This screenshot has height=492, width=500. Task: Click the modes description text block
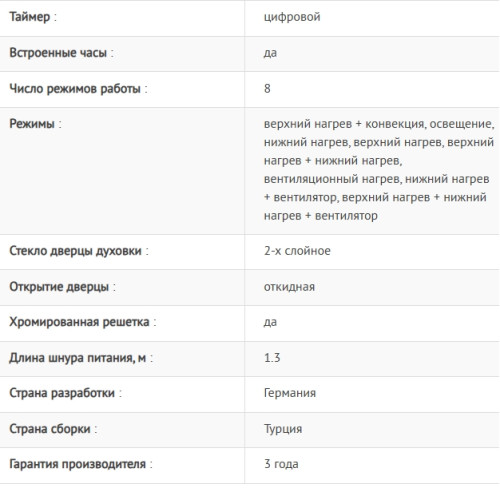point(379,170)
